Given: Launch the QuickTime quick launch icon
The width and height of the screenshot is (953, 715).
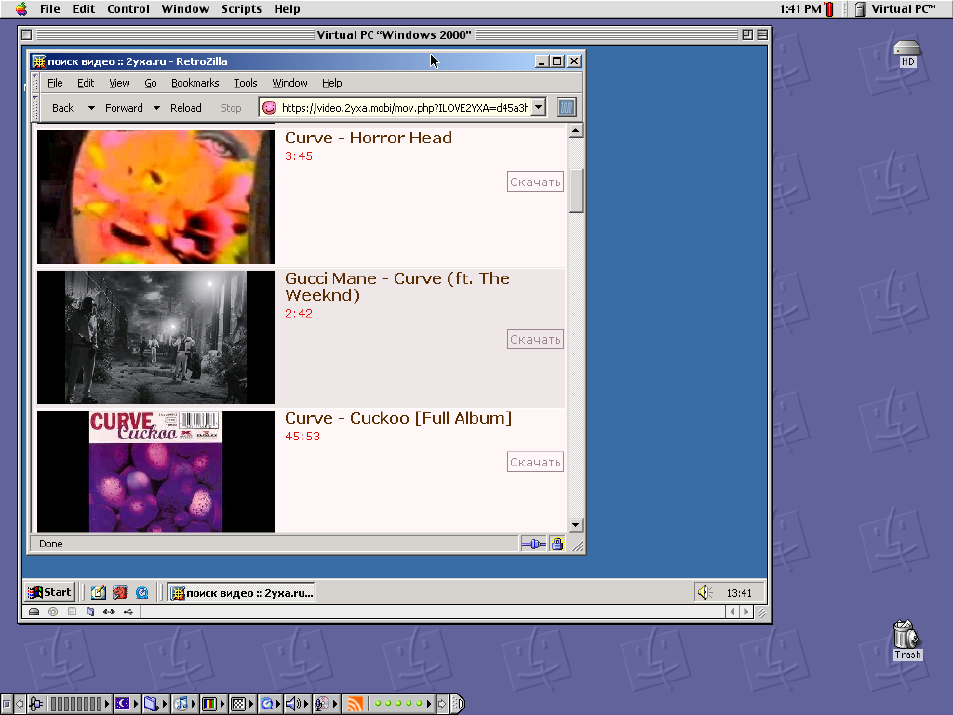Looking at the screenshot, I should point(142,592).
